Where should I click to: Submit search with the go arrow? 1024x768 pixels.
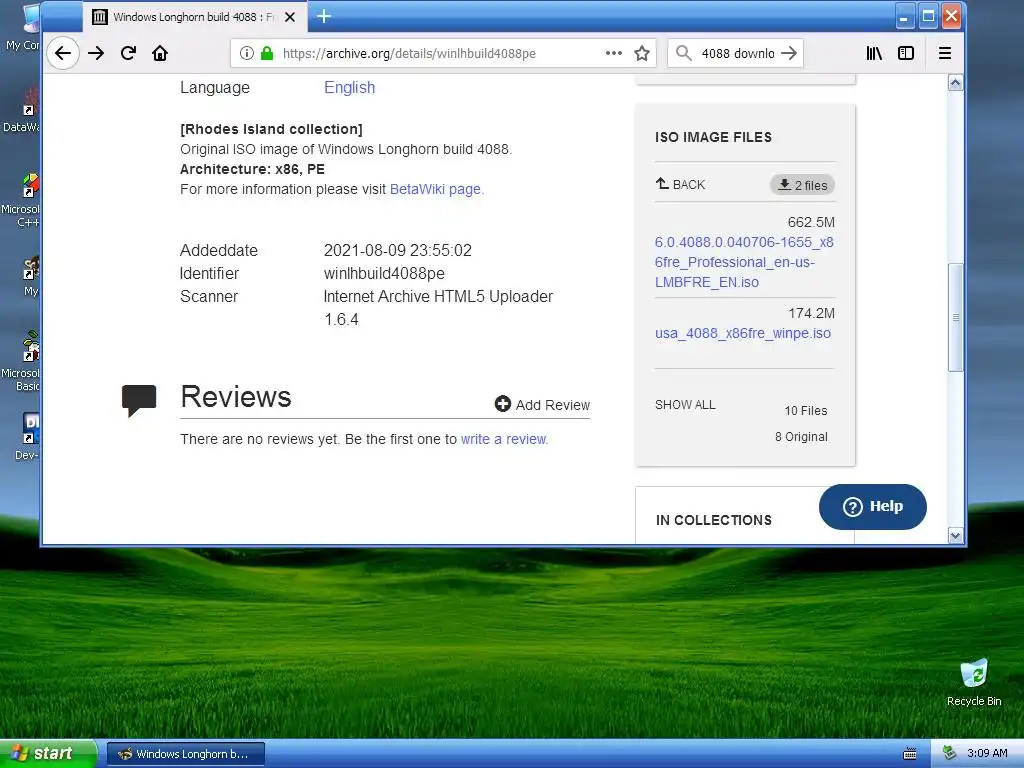(789, 53)
